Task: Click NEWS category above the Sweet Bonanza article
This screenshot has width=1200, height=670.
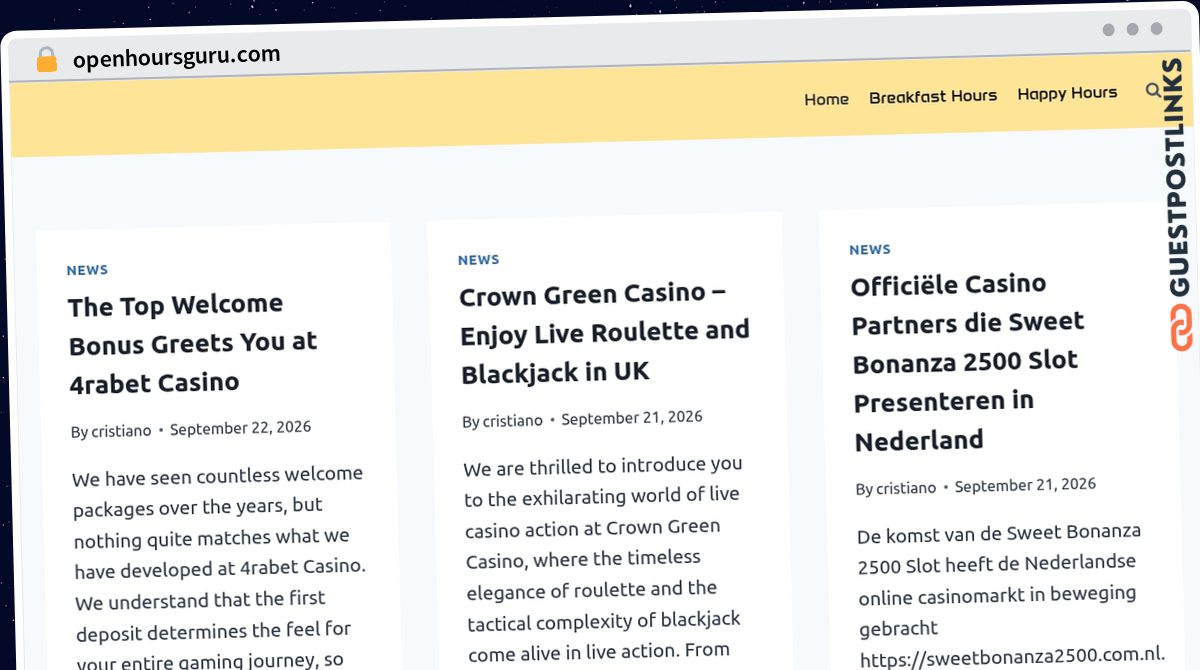Action: 870,250
